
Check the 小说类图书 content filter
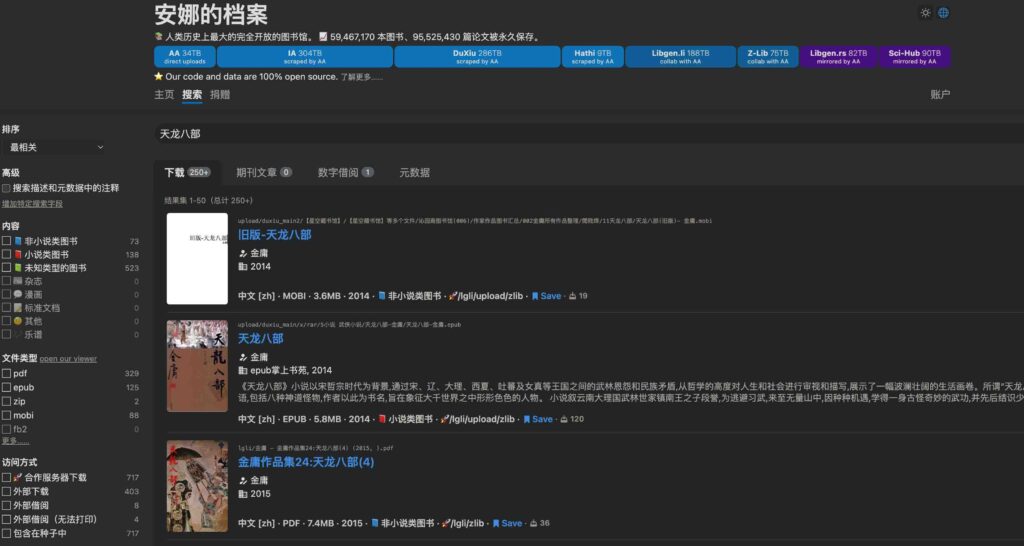[x=7, y=255]
